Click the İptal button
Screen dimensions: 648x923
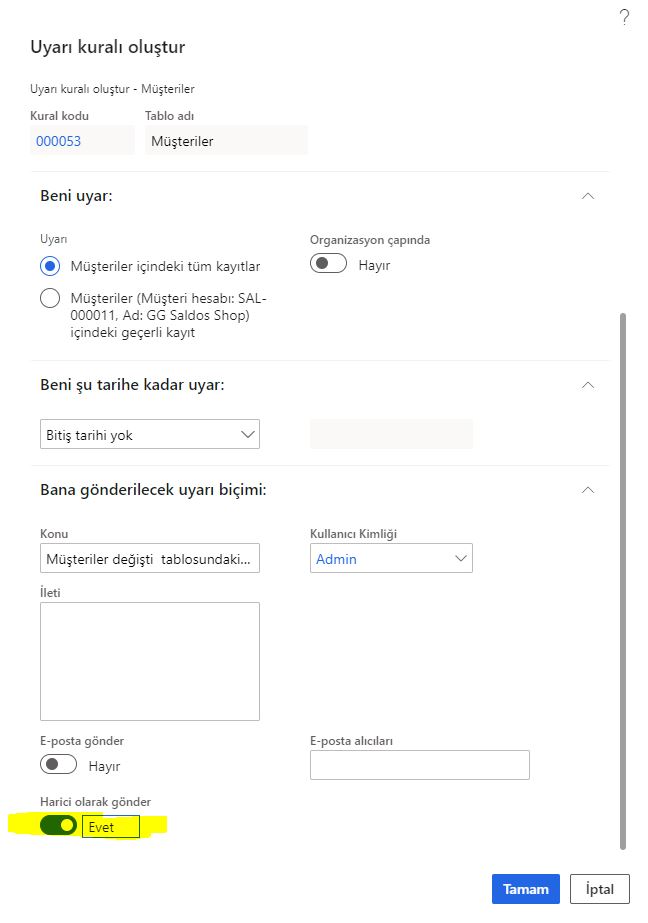coord(600,889)
